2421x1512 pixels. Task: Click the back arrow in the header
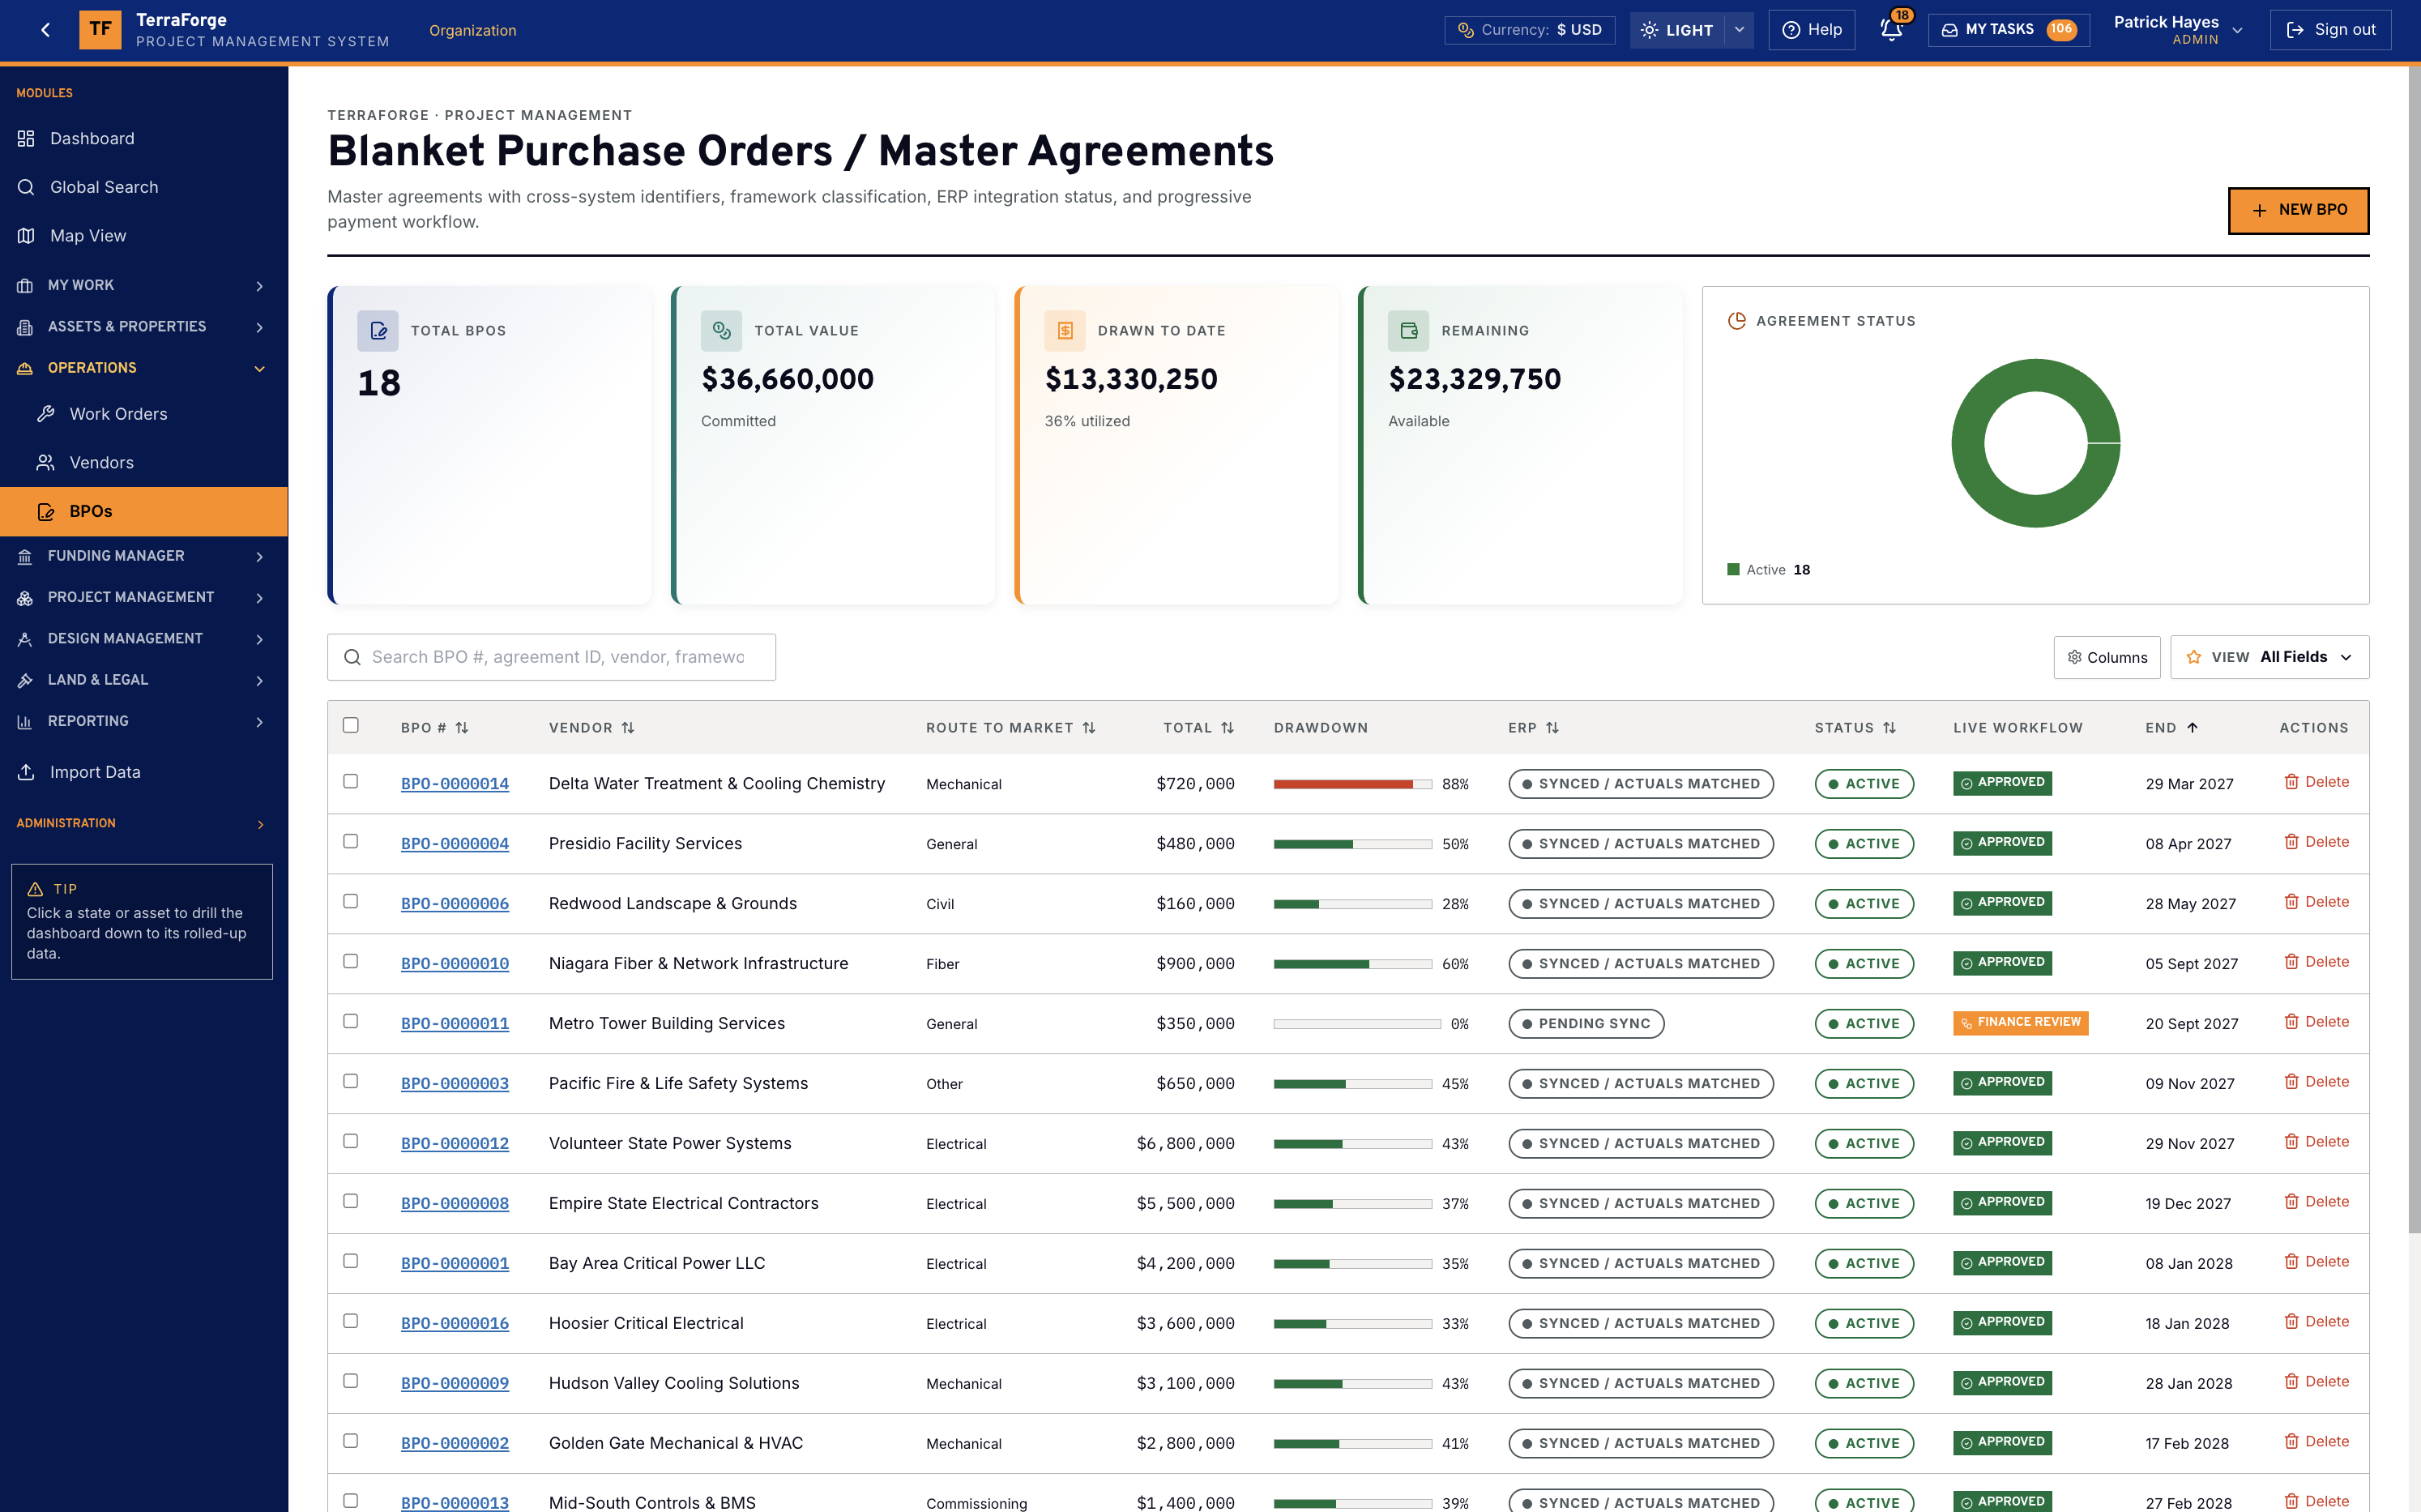point(46,30)
